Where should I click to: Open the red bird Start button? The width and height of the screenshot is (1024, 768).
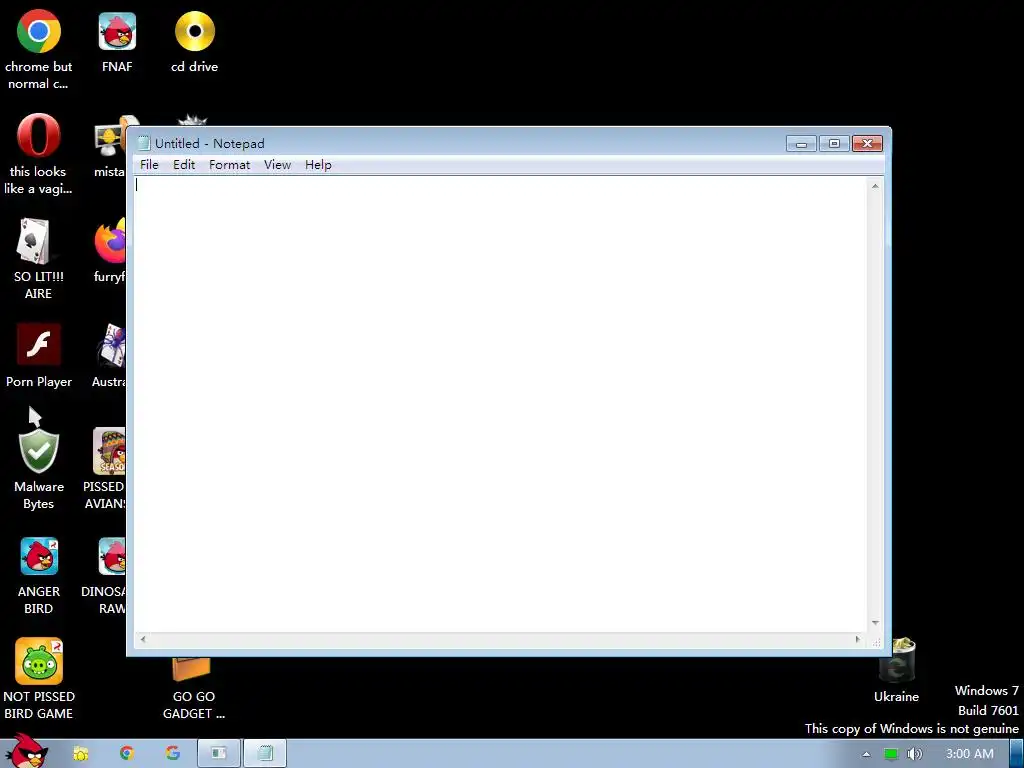(26, 752)
